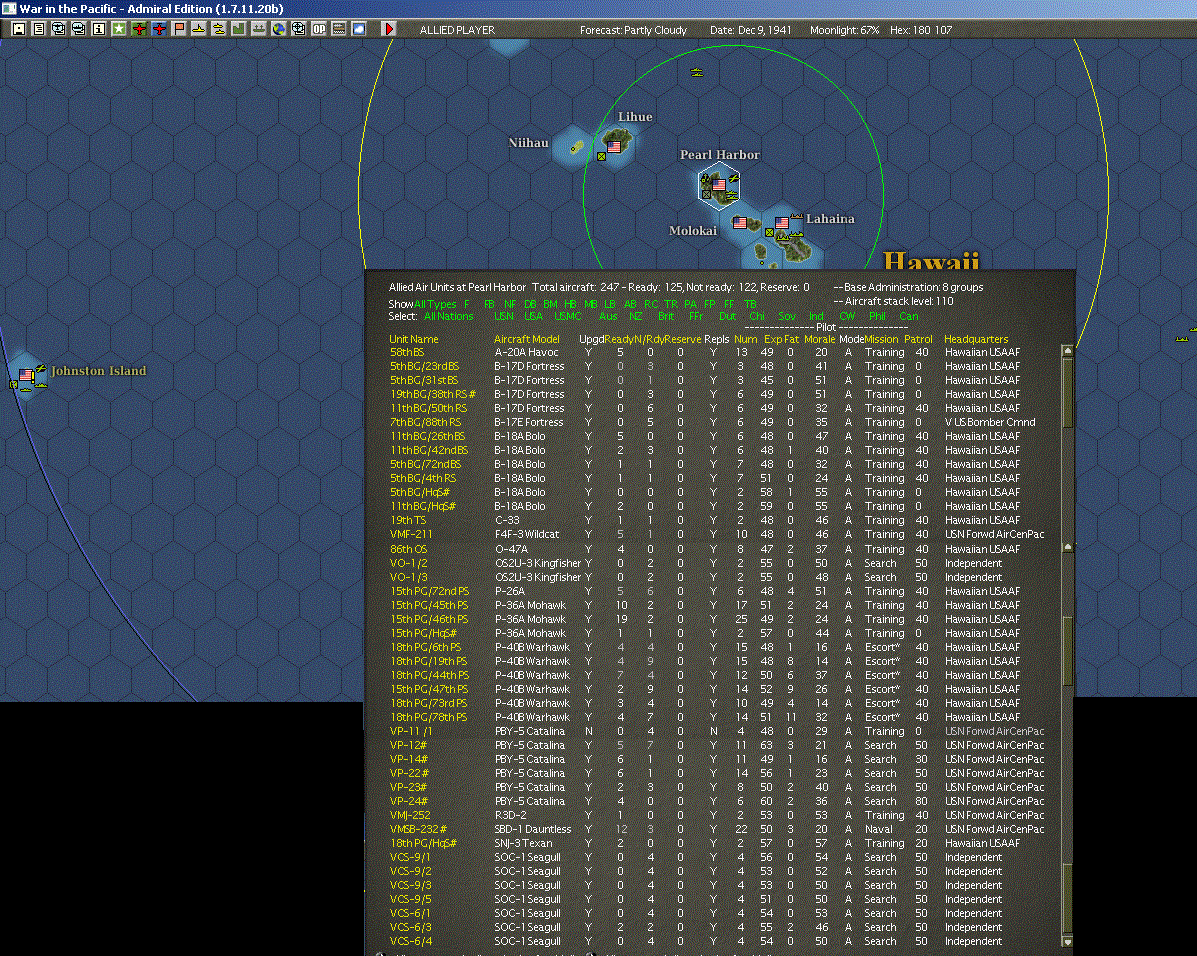Click red plane on blue background icon

159,29
